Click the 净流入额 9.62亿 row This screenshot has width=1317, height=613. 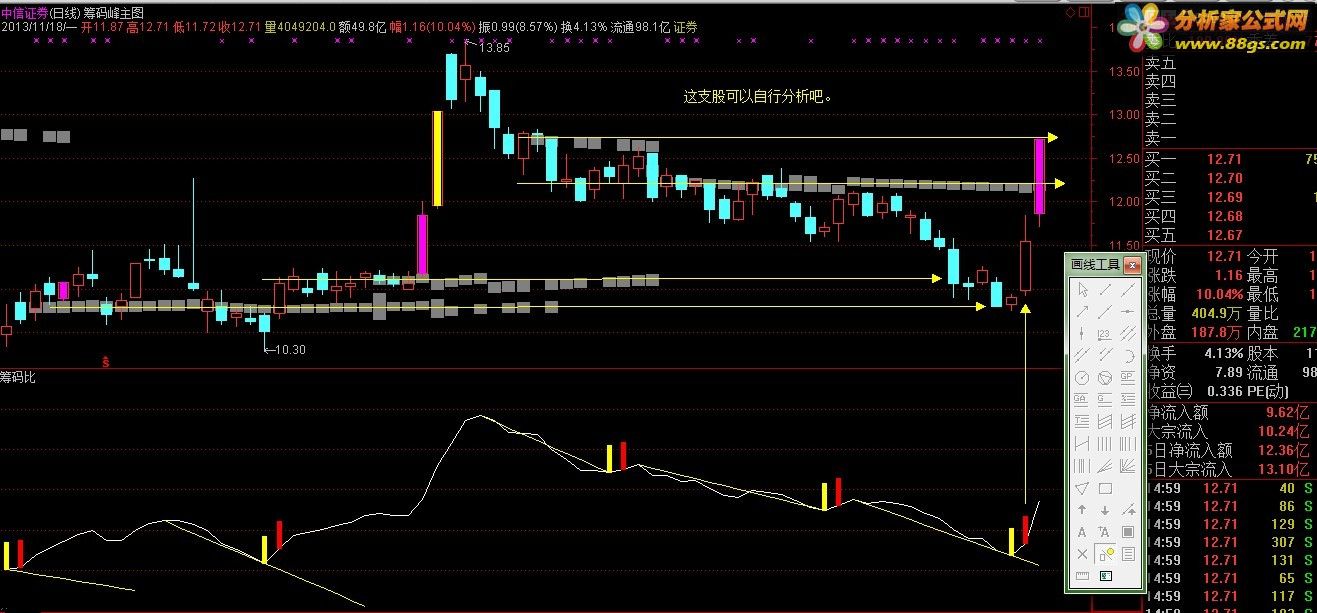[x=1230, y=412]
